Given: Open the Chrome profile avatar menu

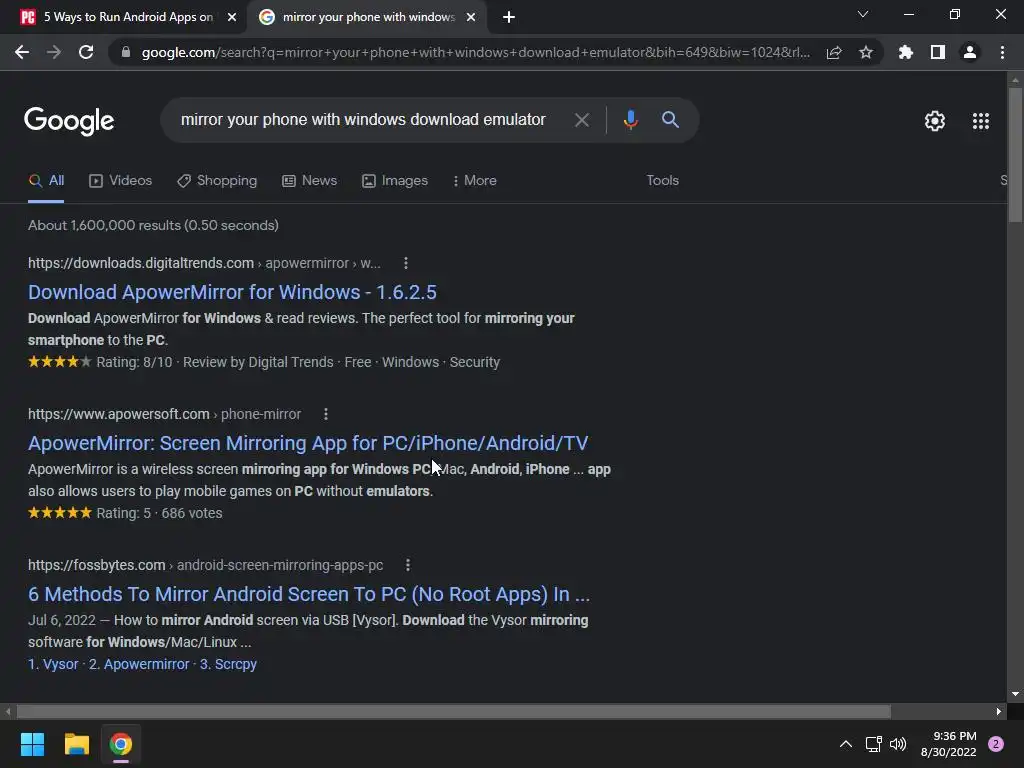Looking at the screenshot, I should pos(970,52).
